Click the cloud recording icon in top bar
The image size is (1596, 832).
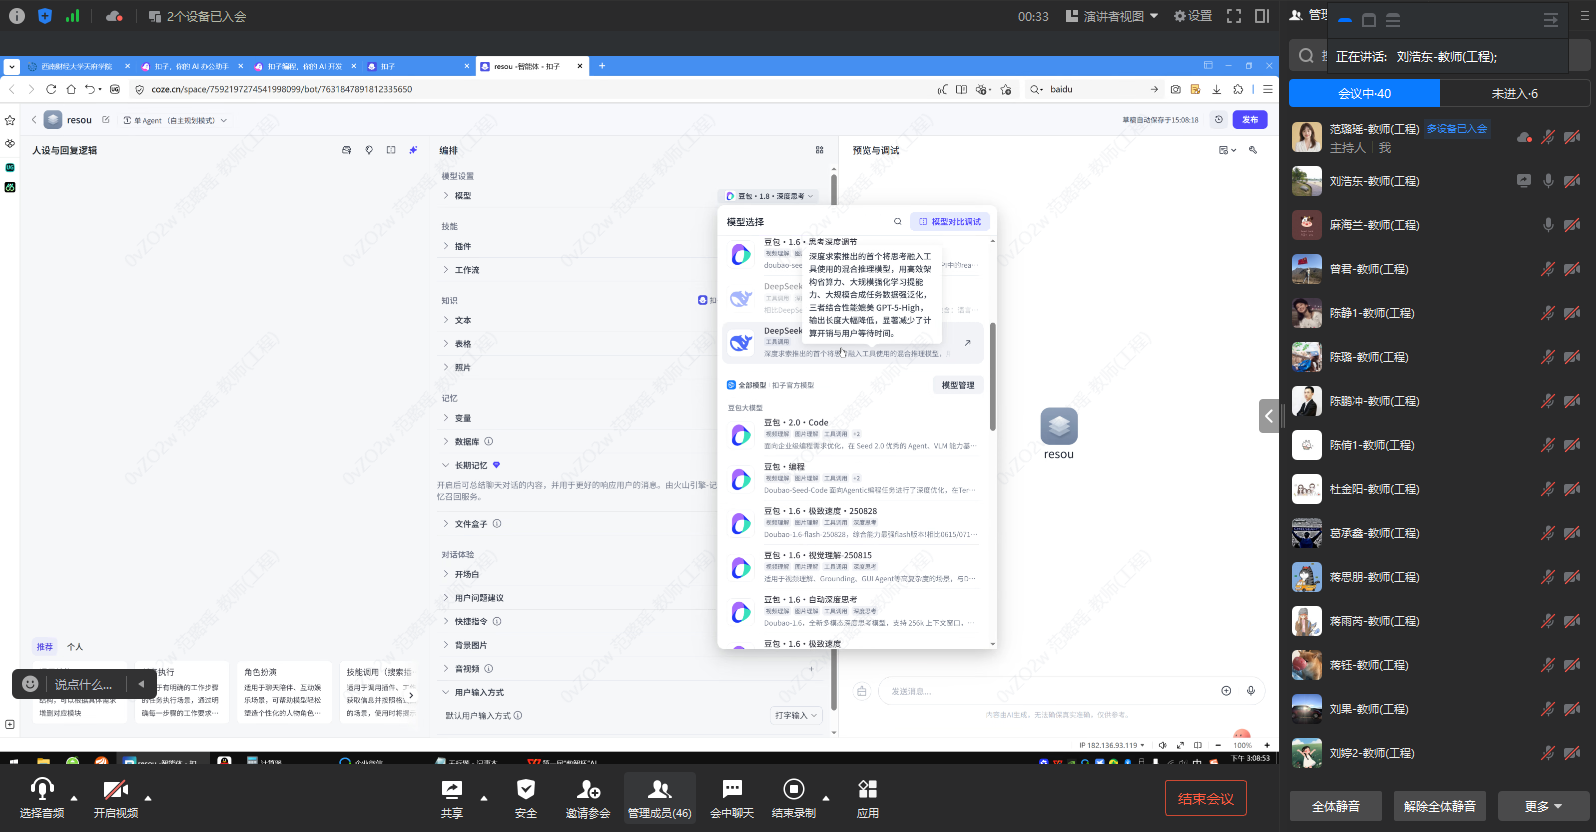114,16
